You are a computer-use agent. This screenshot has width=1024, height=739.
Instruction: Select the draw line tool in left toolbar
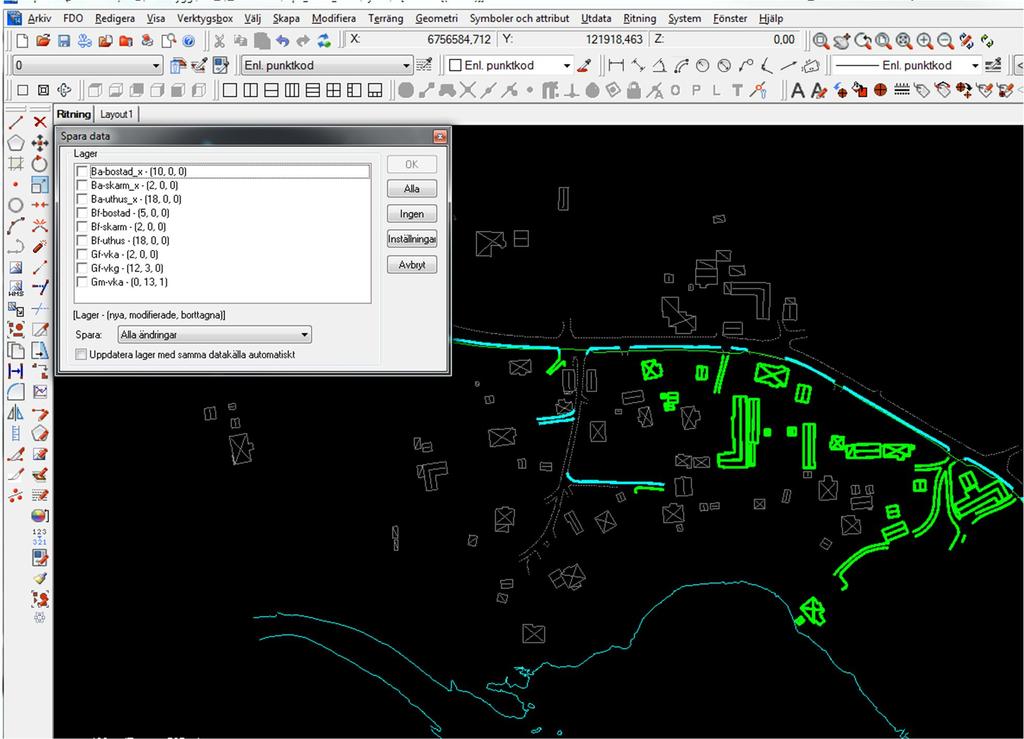(x=16, y=121)
